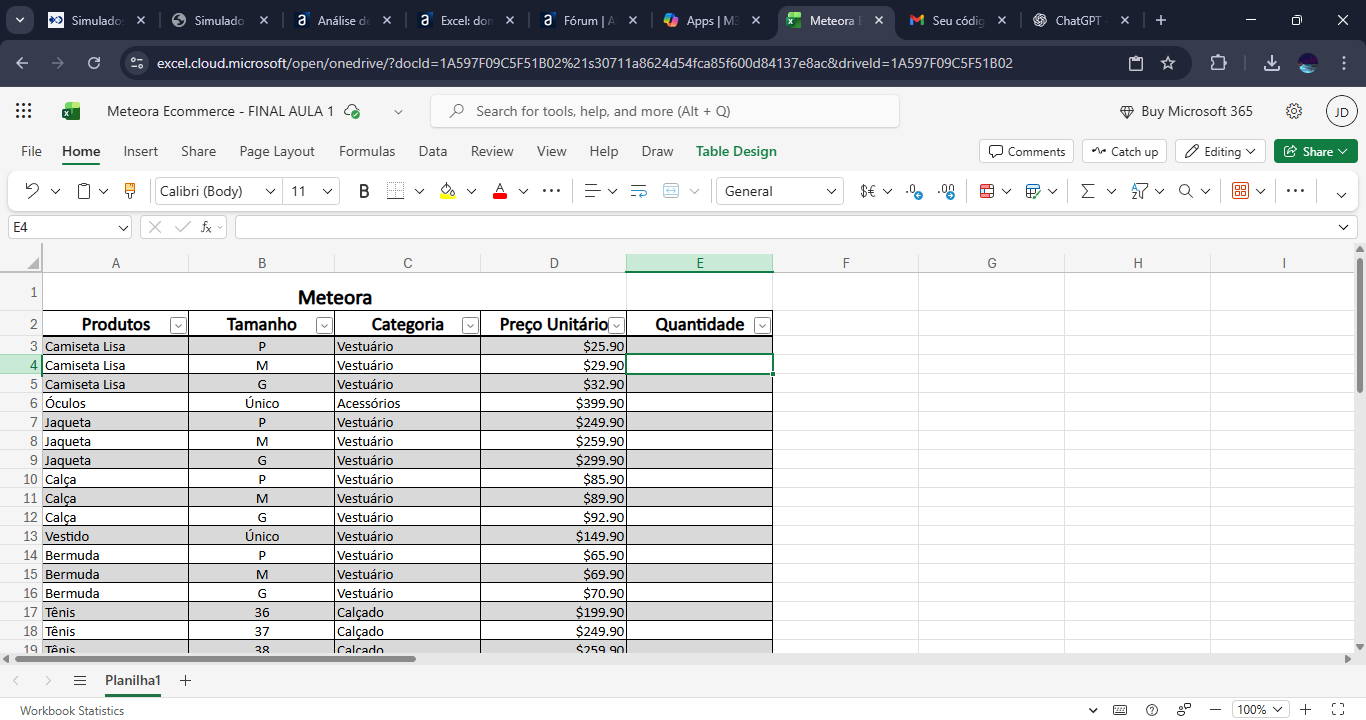
Task: Click the Increase Decimal icon
Action: click(x=914, y=191)
